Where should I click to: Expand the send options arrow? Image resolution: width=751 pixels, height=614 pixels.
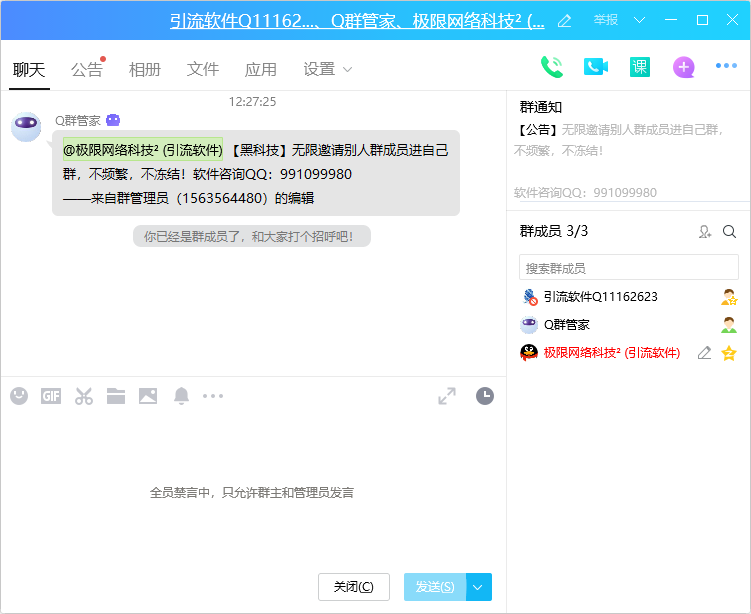coord(478,587)
